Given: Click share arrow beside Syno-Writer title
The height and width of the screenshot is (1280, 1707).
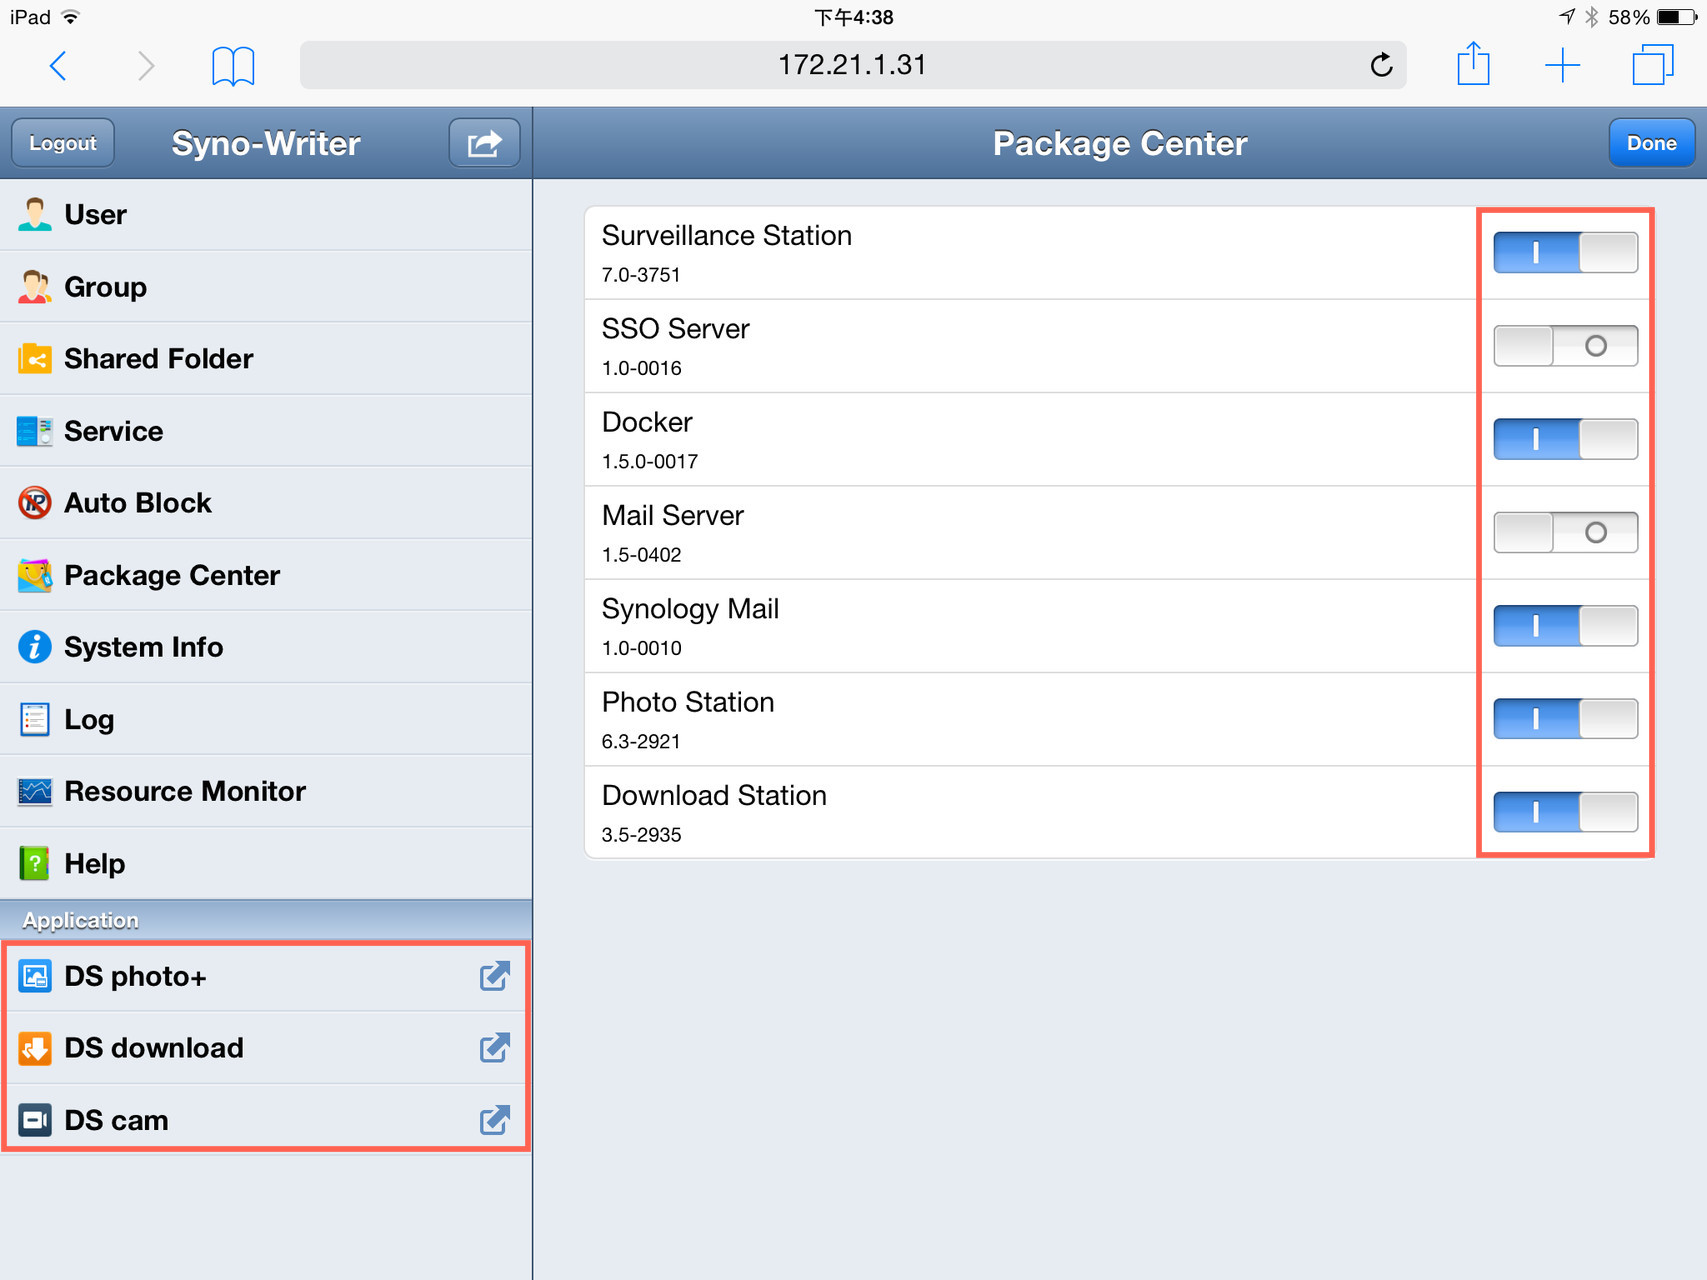Looking at the screenshot, I should [484, 143].
